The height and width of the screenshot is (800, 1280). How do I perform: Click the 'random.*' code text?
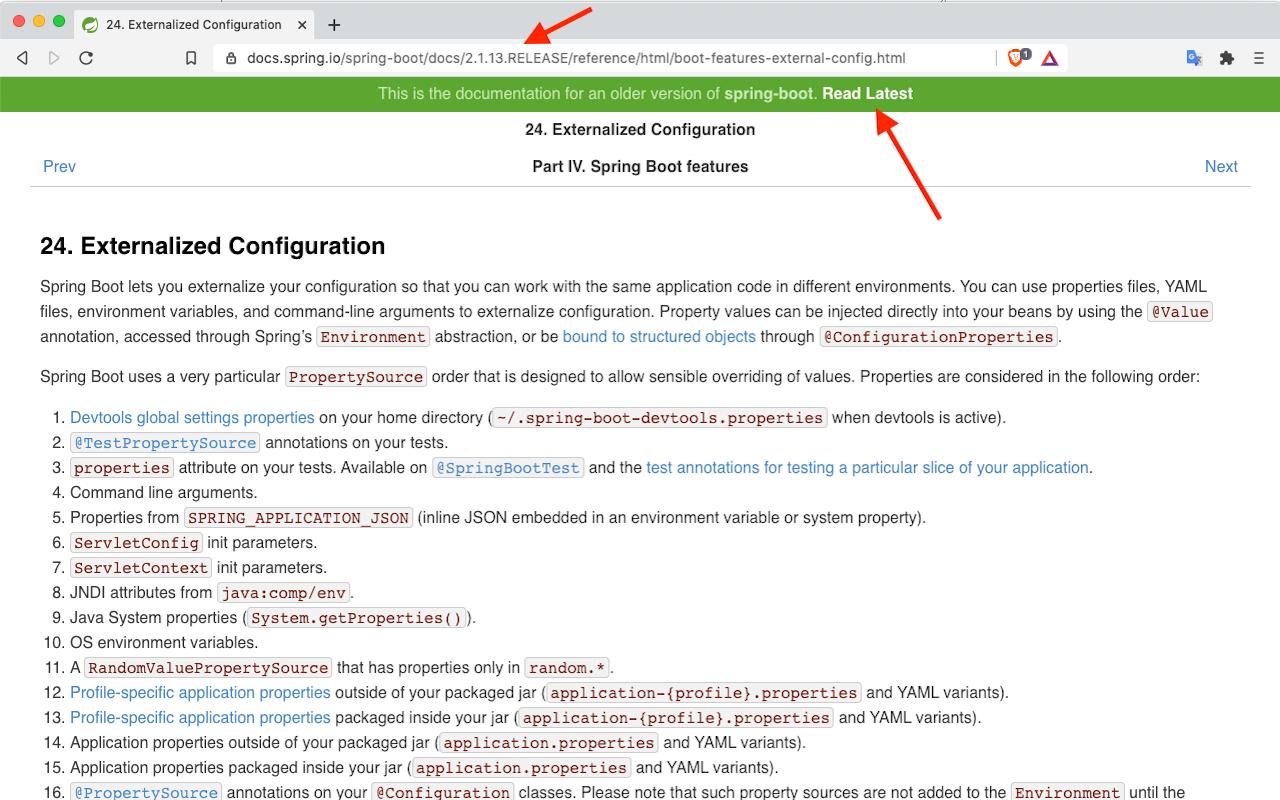tap(567, 668)
